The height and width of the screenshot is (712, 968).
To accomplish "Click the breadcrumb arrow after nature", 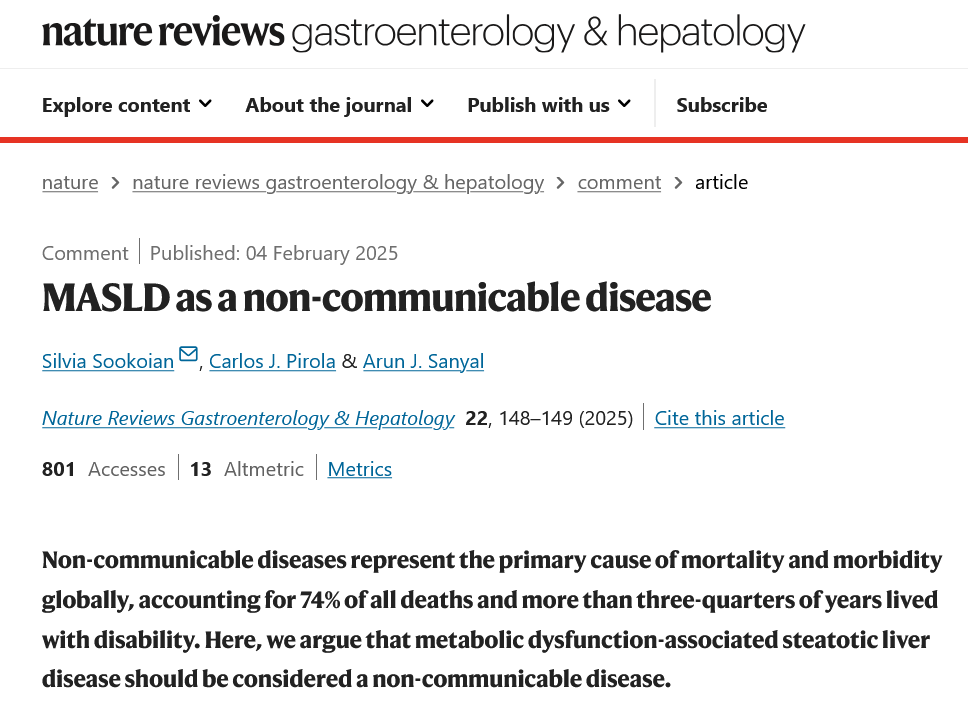I will click(x=115, y=182).
